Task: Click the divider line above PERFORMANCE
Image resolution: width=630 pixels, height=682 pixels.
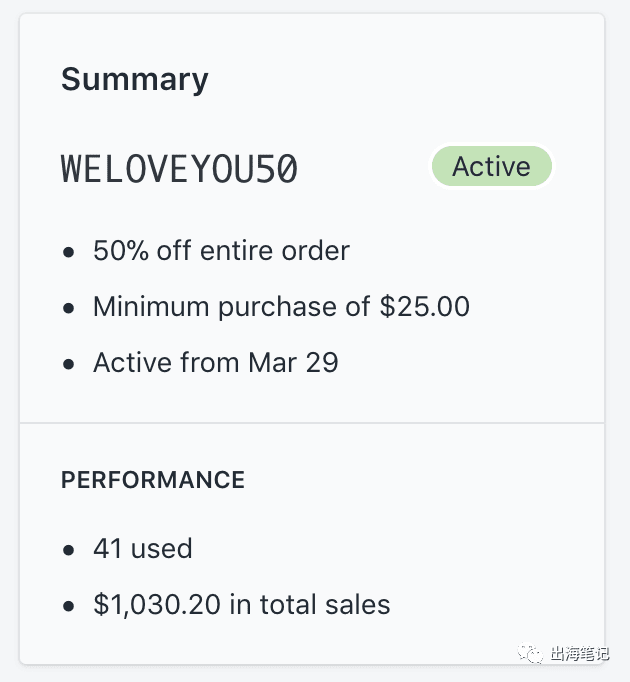Action: [x=312, y=423]
